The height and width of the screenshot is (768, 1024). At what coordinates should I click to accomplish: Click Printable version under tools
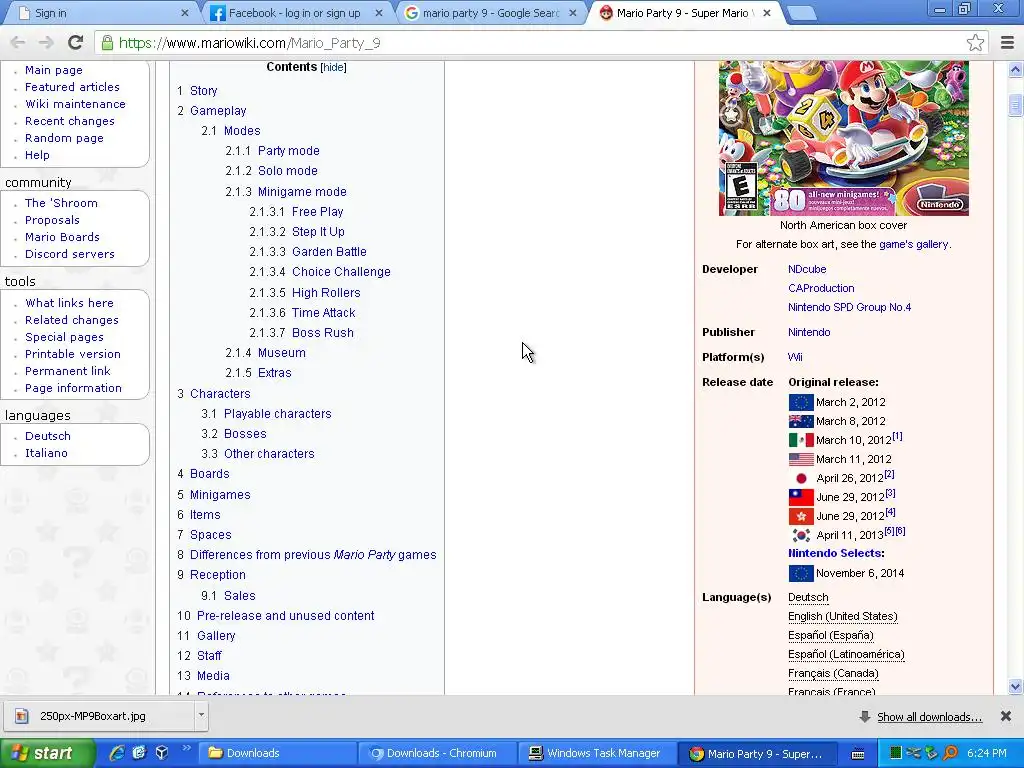(x=72, y=354)
